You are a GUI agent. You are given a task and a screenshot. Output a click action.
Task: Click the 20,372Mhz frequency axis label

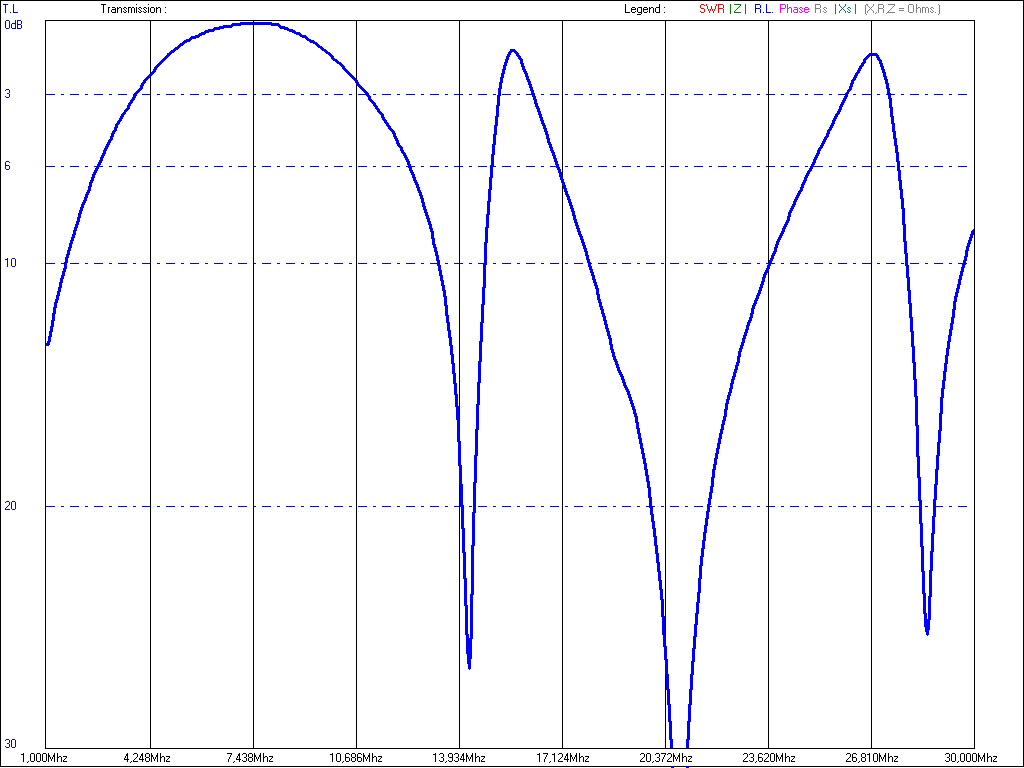(x=665, y=758)
